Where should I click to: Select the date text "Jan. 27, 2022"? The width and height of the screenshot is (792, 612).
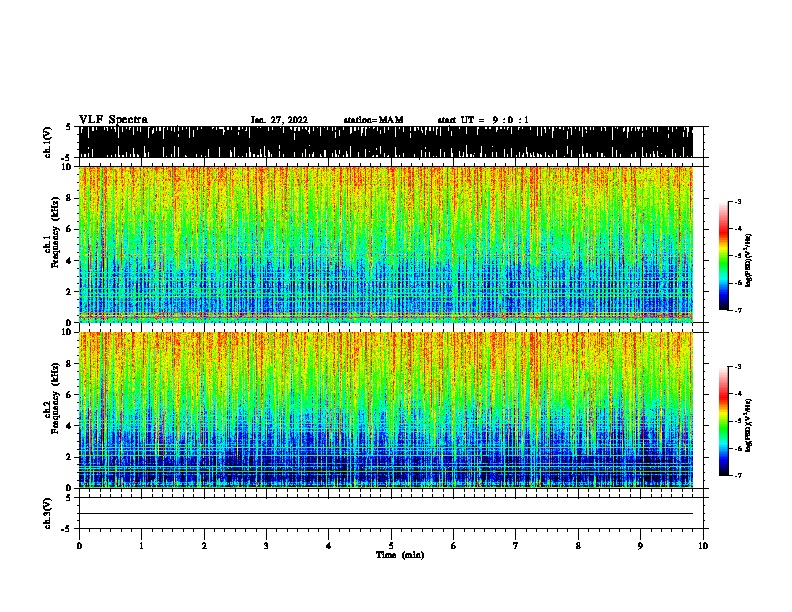tap(279, 120)
